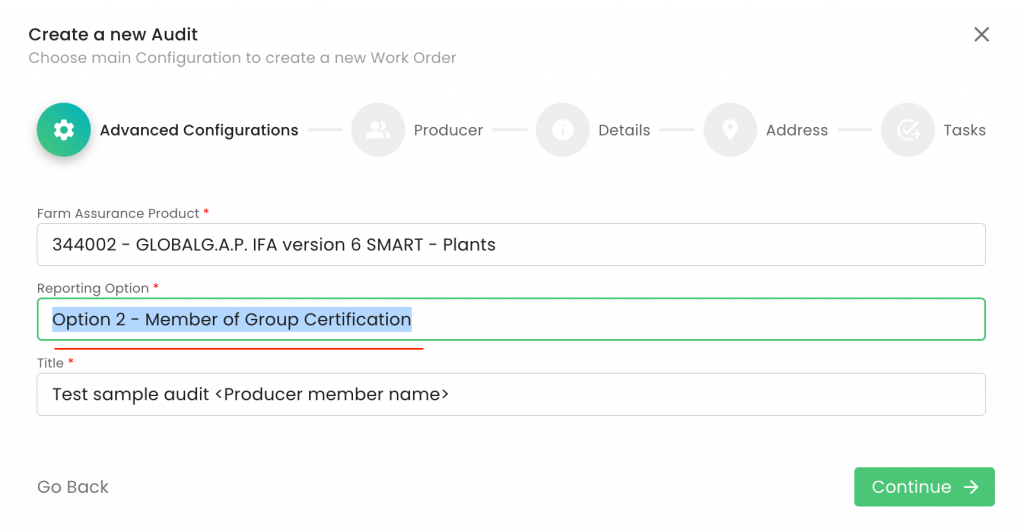Click the Go Back link

[x=73, y=487]
